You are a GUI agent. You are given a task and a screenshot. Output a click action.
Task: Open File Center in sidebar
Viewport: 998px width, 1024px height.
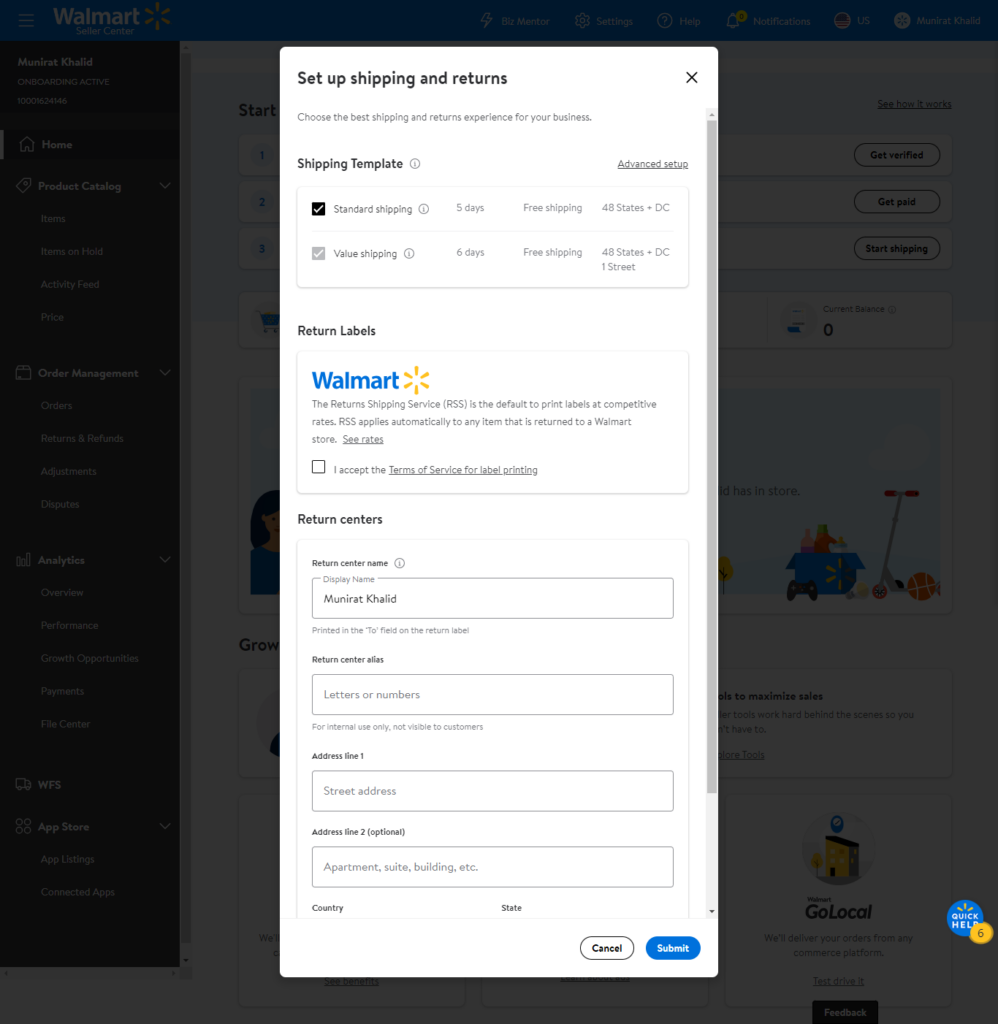tap(65, 724)
